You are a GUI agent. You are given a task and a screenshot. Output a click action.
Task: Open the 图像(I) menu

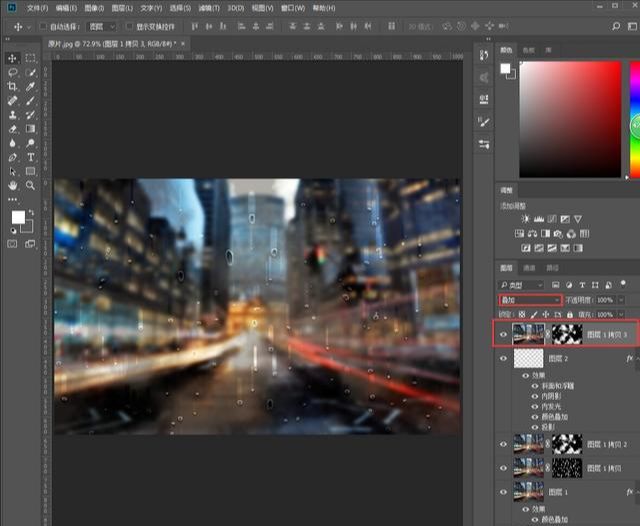(x=94, y=8)
